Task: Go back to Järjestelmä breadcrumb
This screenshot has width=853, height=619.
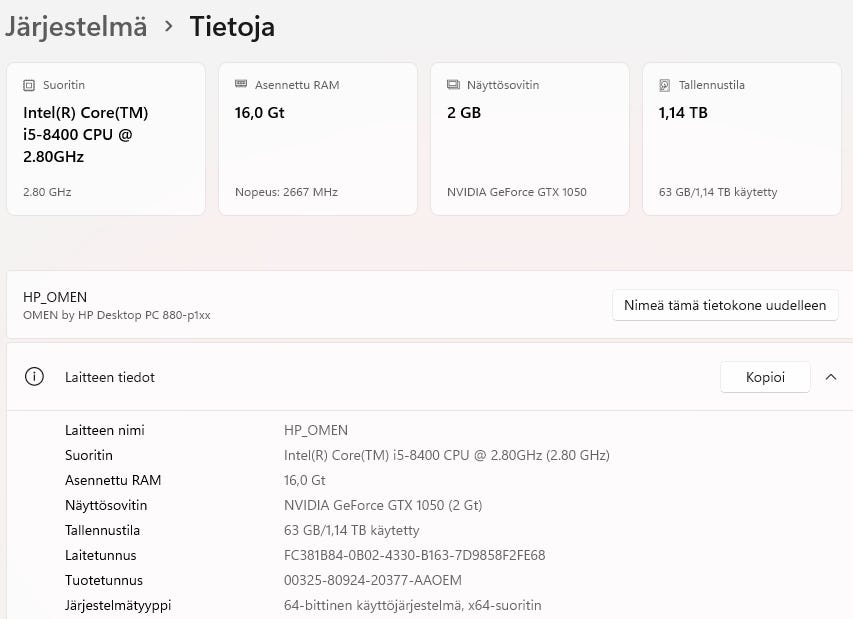Action: pos(76,27)
